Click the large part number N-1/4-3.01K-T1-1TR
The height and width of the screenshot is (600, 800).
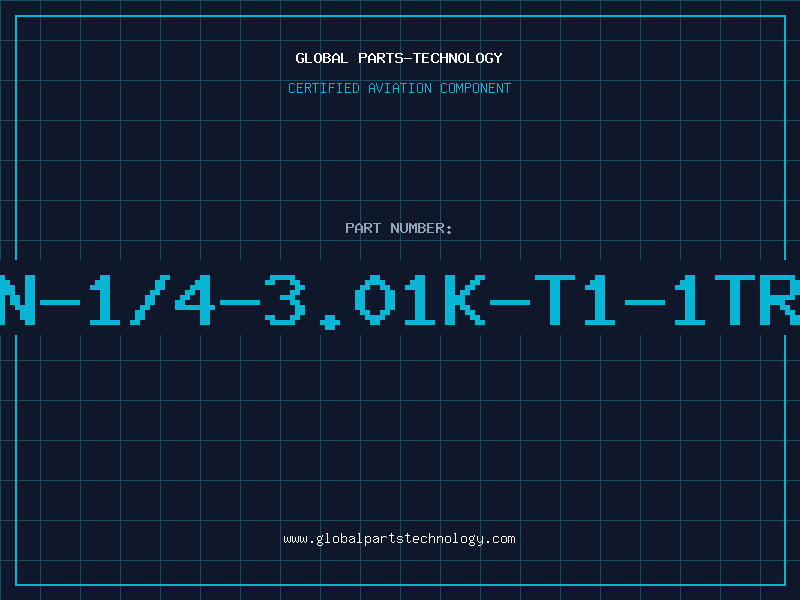[x=400, y=301]
